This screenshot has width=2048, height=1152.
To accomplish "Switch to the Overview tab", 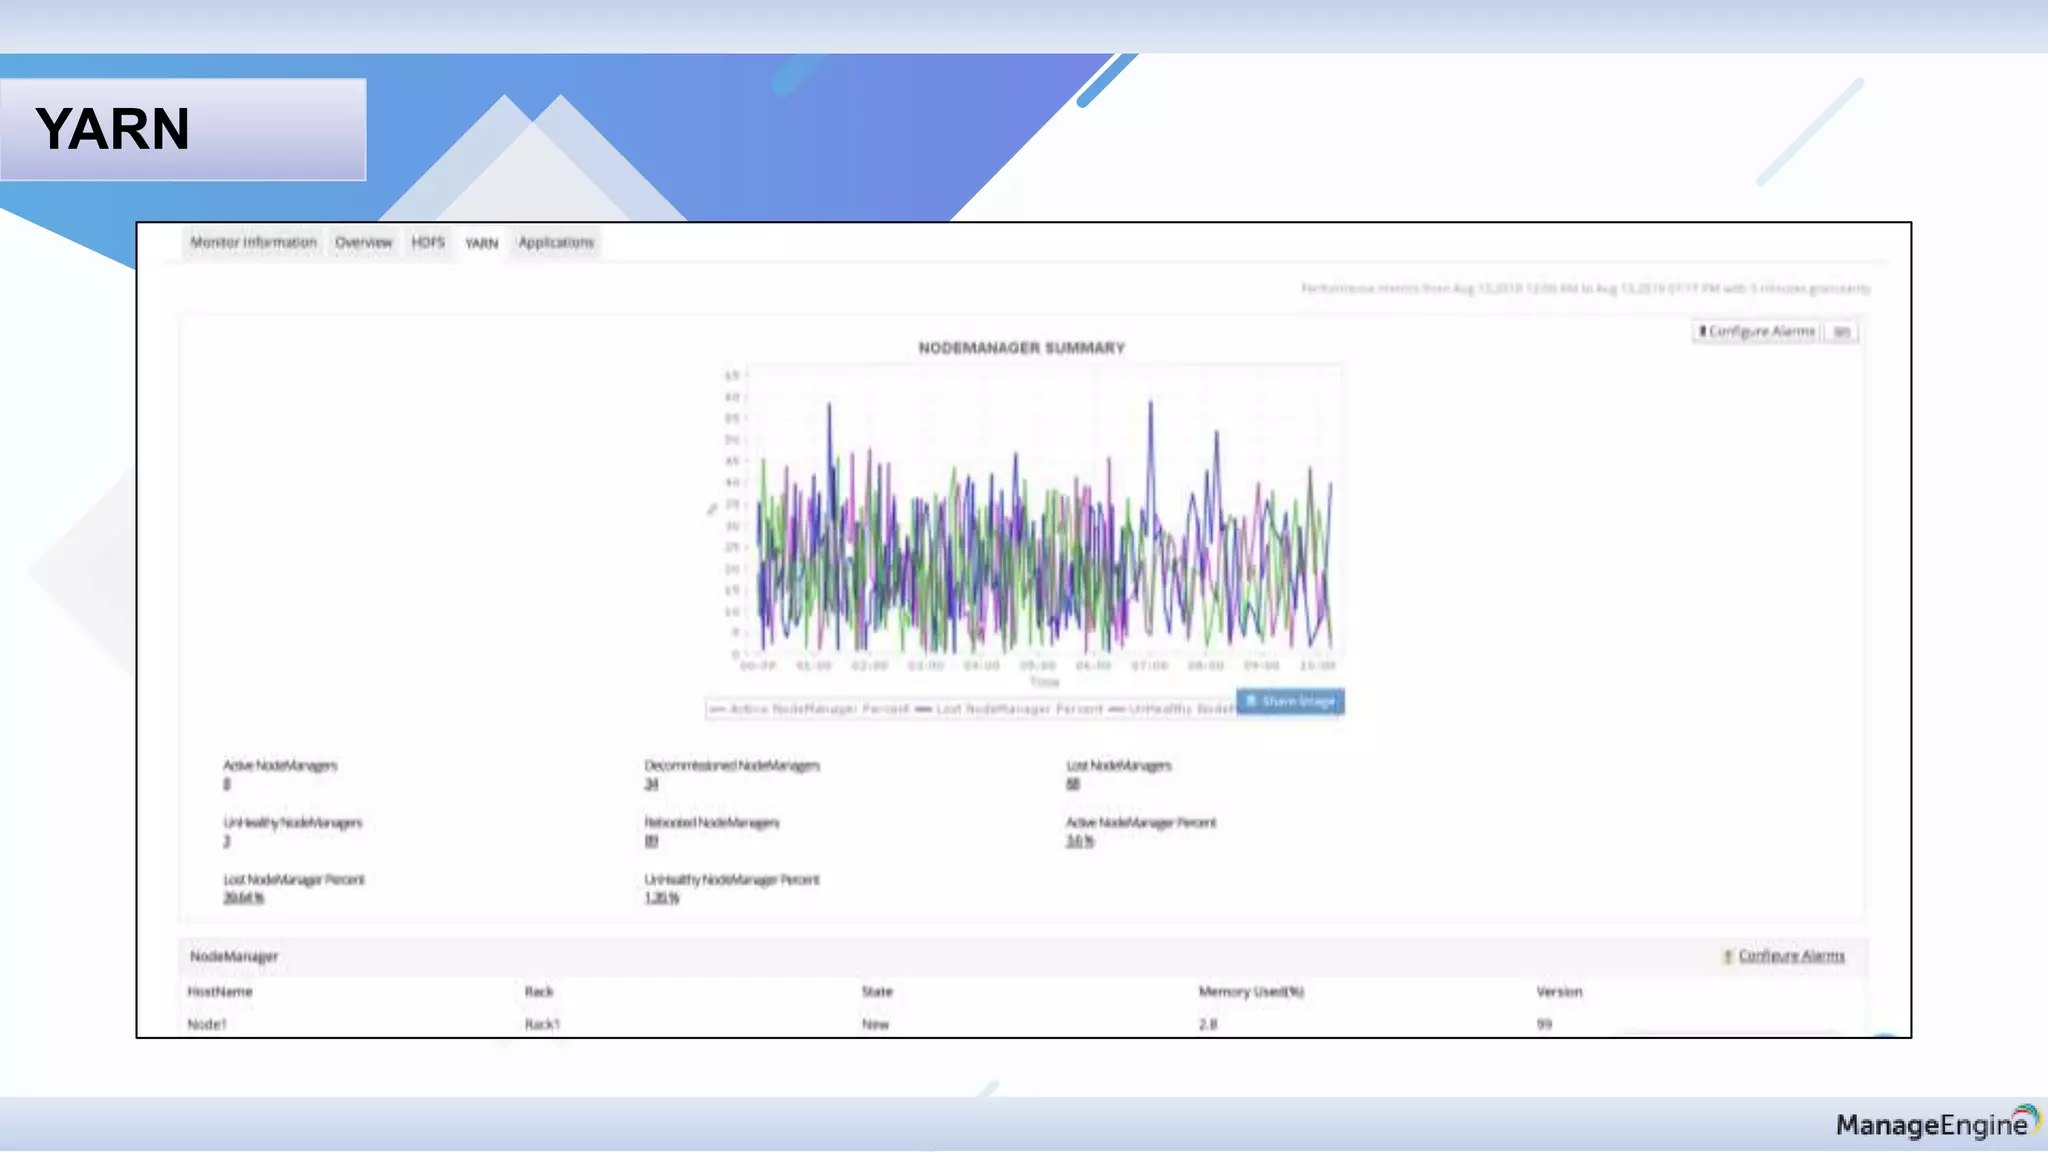I will 363,243.
